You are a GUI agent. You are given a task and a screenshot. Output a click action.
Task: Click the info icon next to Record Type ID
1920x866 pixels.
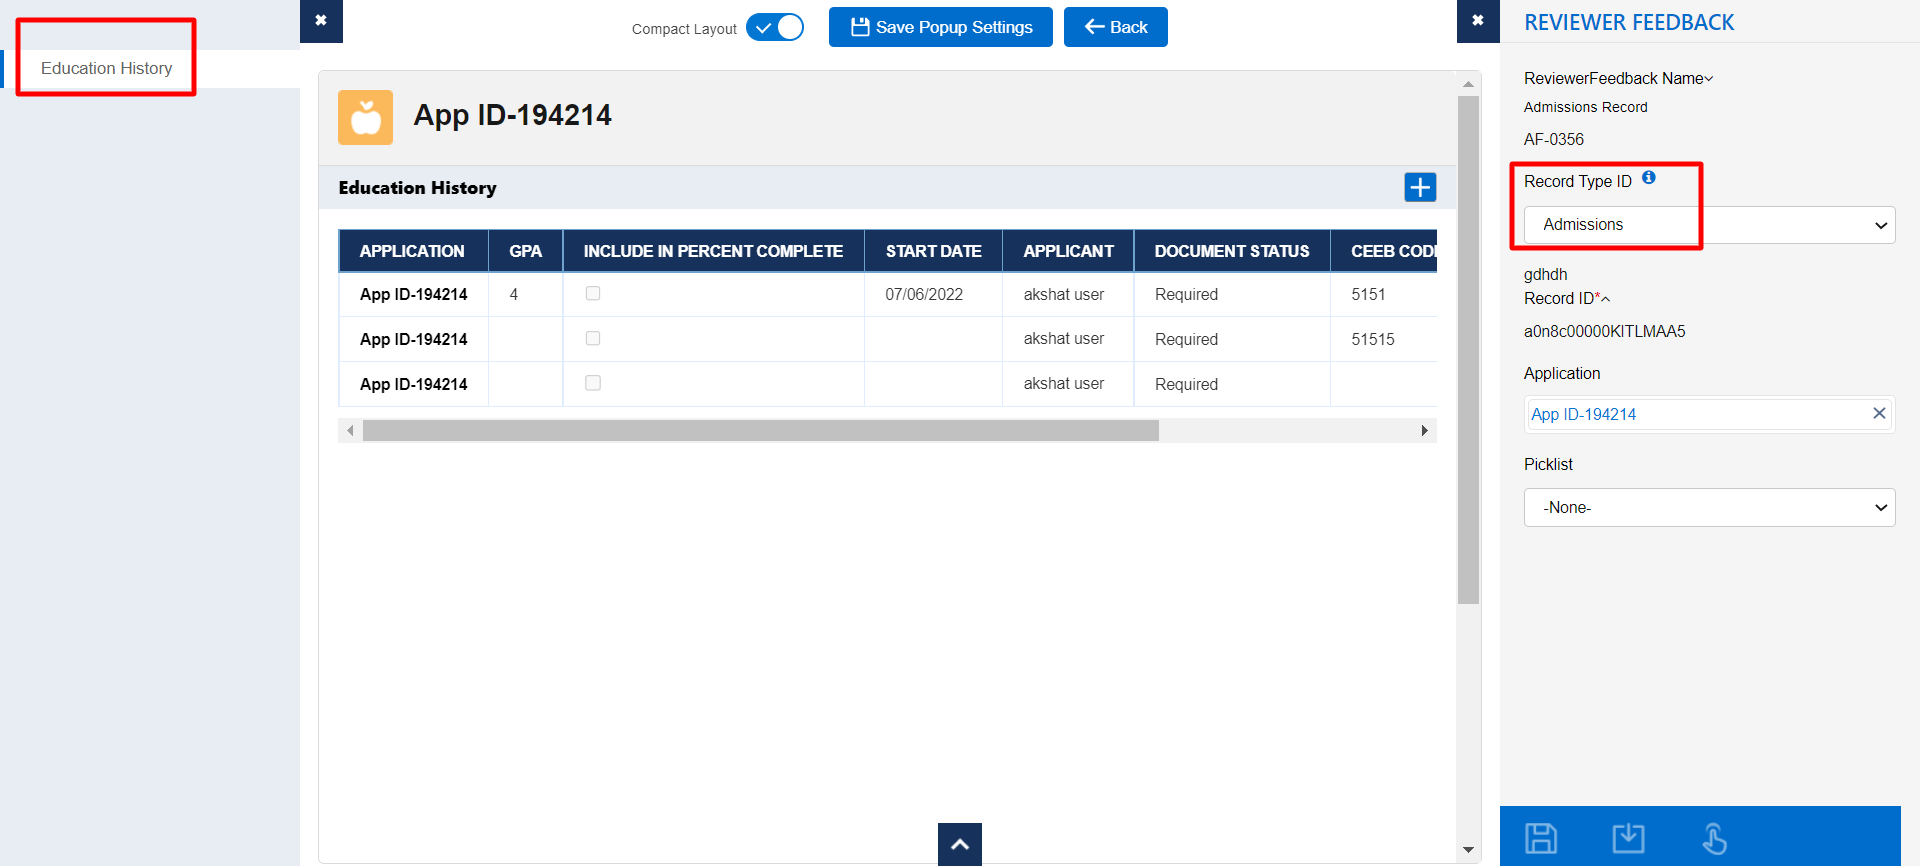point(1649,178)
